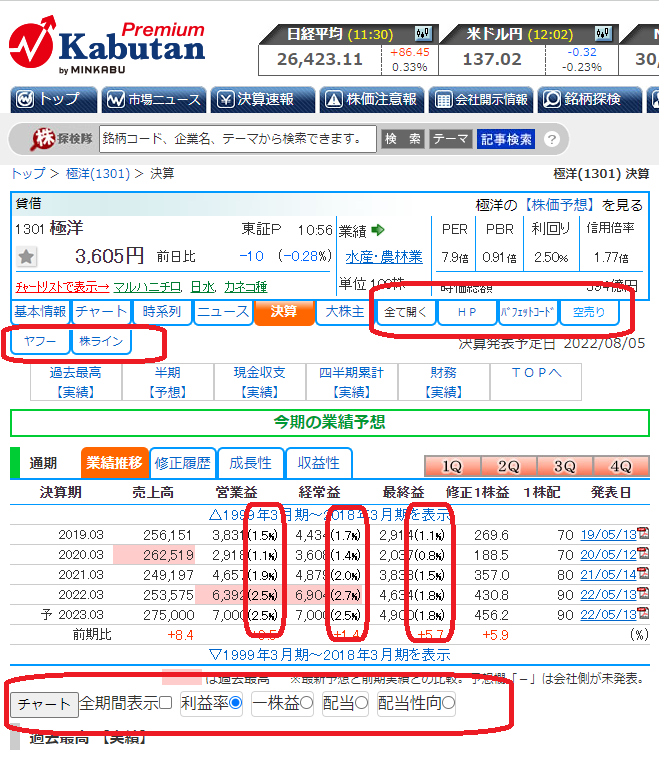Switch to the 大株主 tab
659x758 pixels.
[345, 312]
